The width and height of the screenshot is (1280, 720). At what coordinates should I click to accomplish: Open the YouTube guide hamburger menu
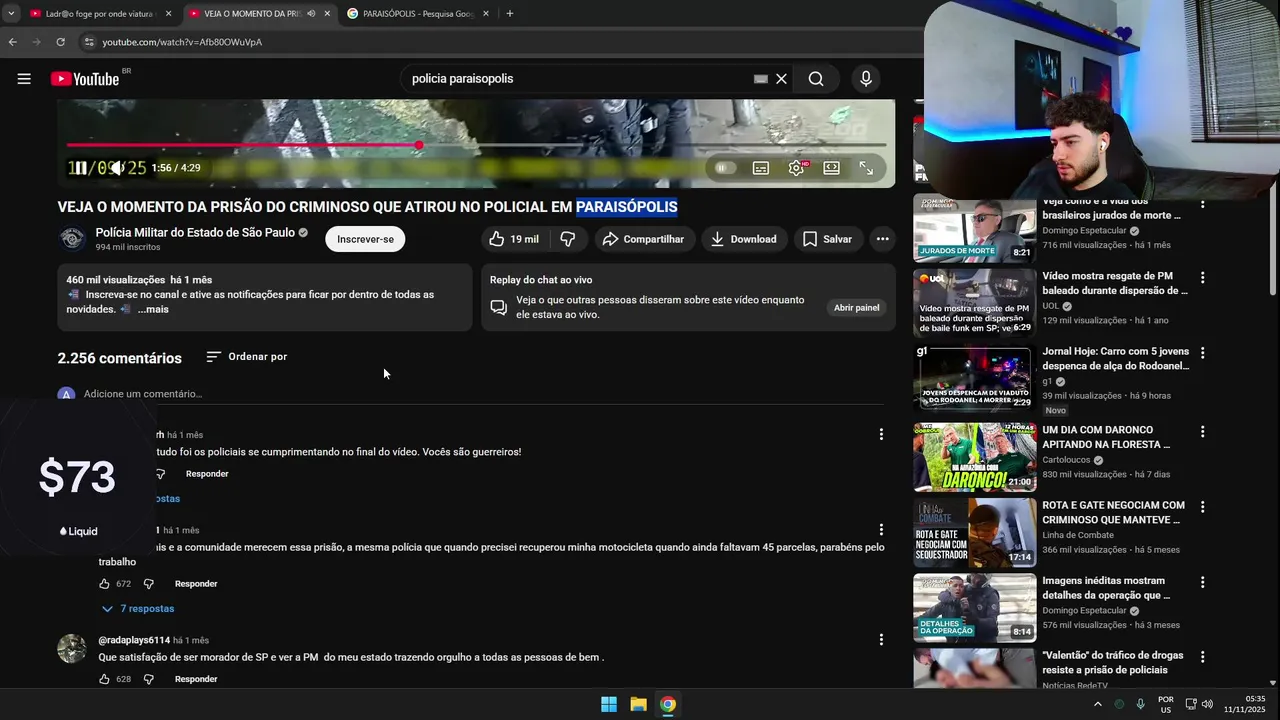pos(24,79)
